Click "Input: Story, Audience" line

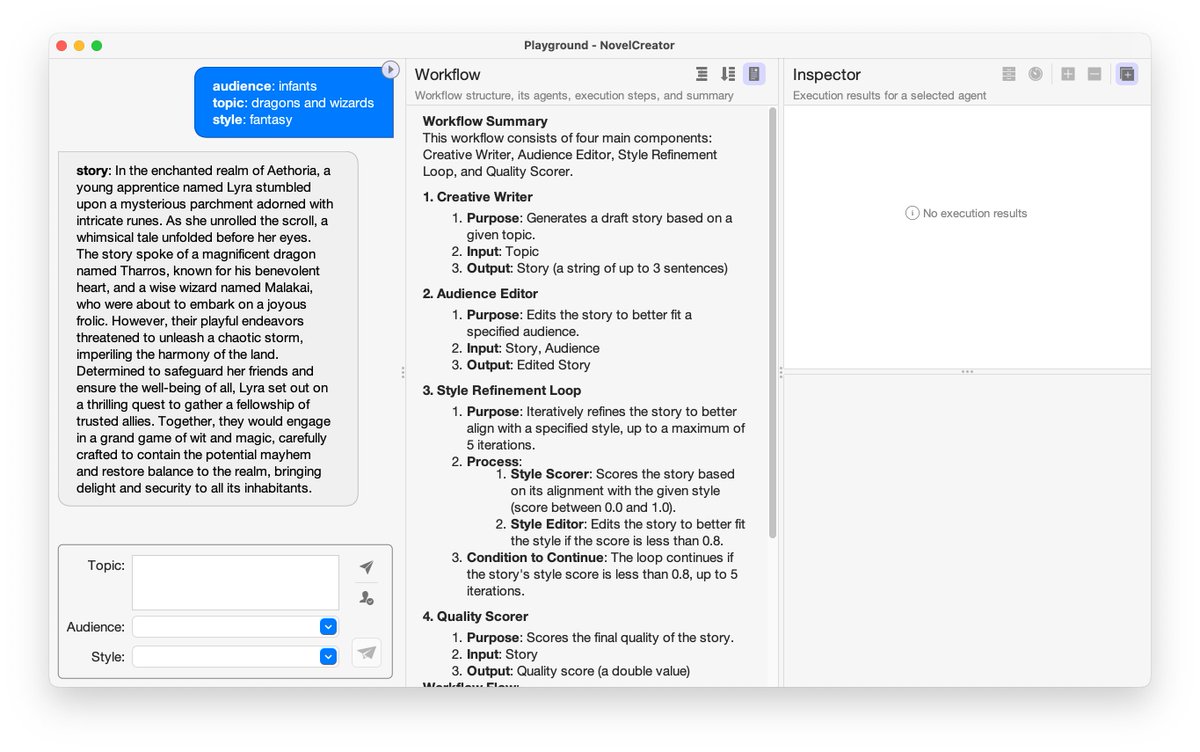coord(533,348)
